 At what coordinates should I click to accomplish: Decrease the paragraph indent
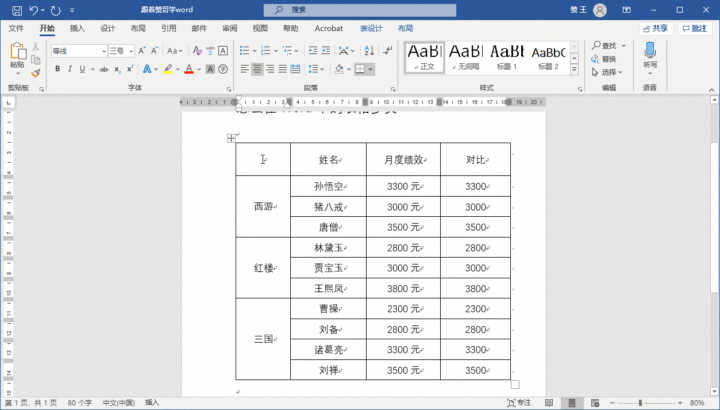pos(313,51)
